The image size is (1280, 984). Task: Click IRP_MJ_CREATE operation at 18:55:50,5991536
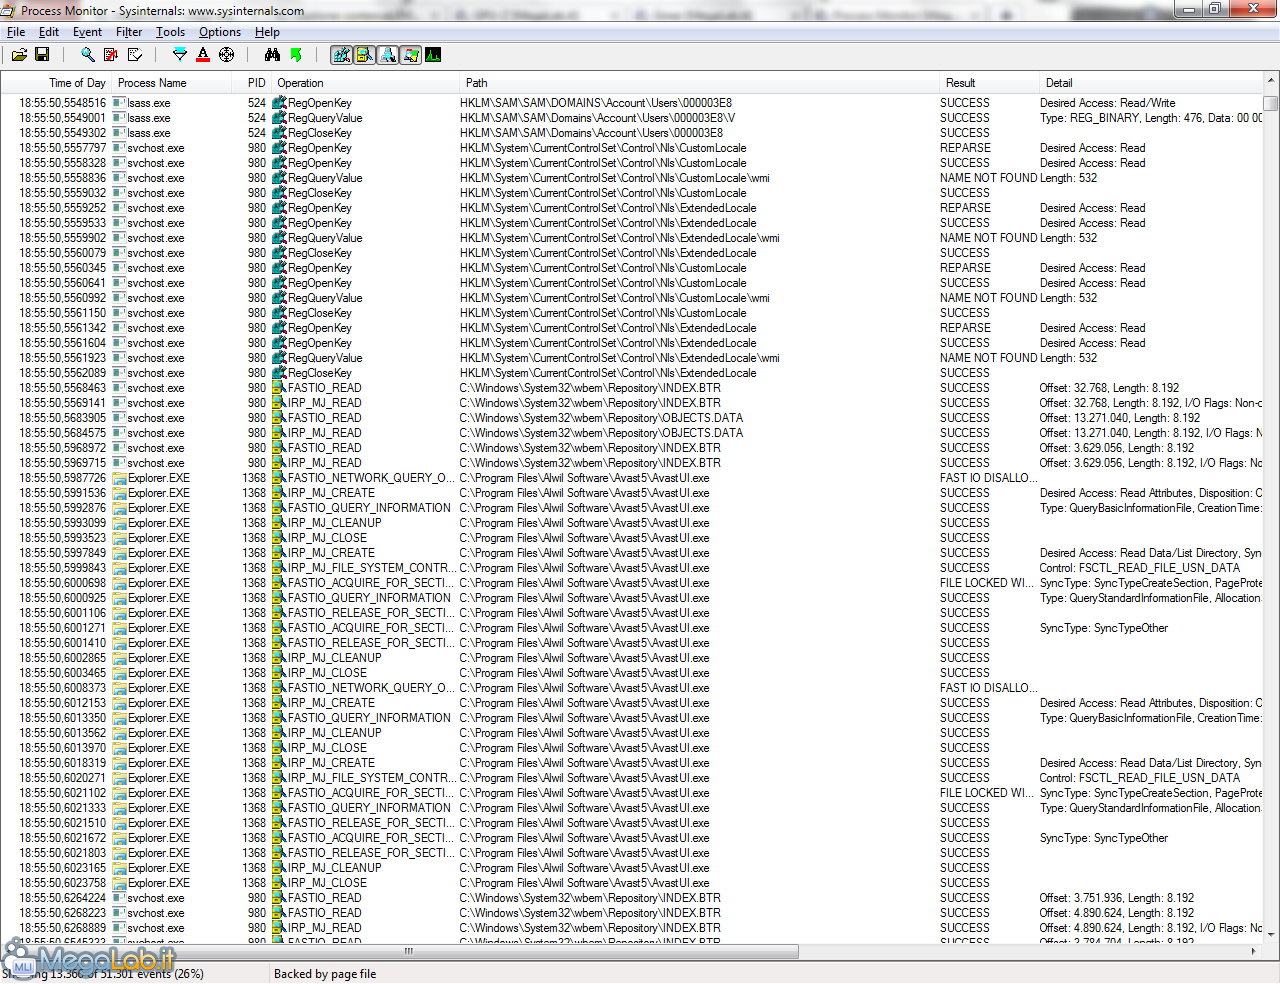point(331,493)
